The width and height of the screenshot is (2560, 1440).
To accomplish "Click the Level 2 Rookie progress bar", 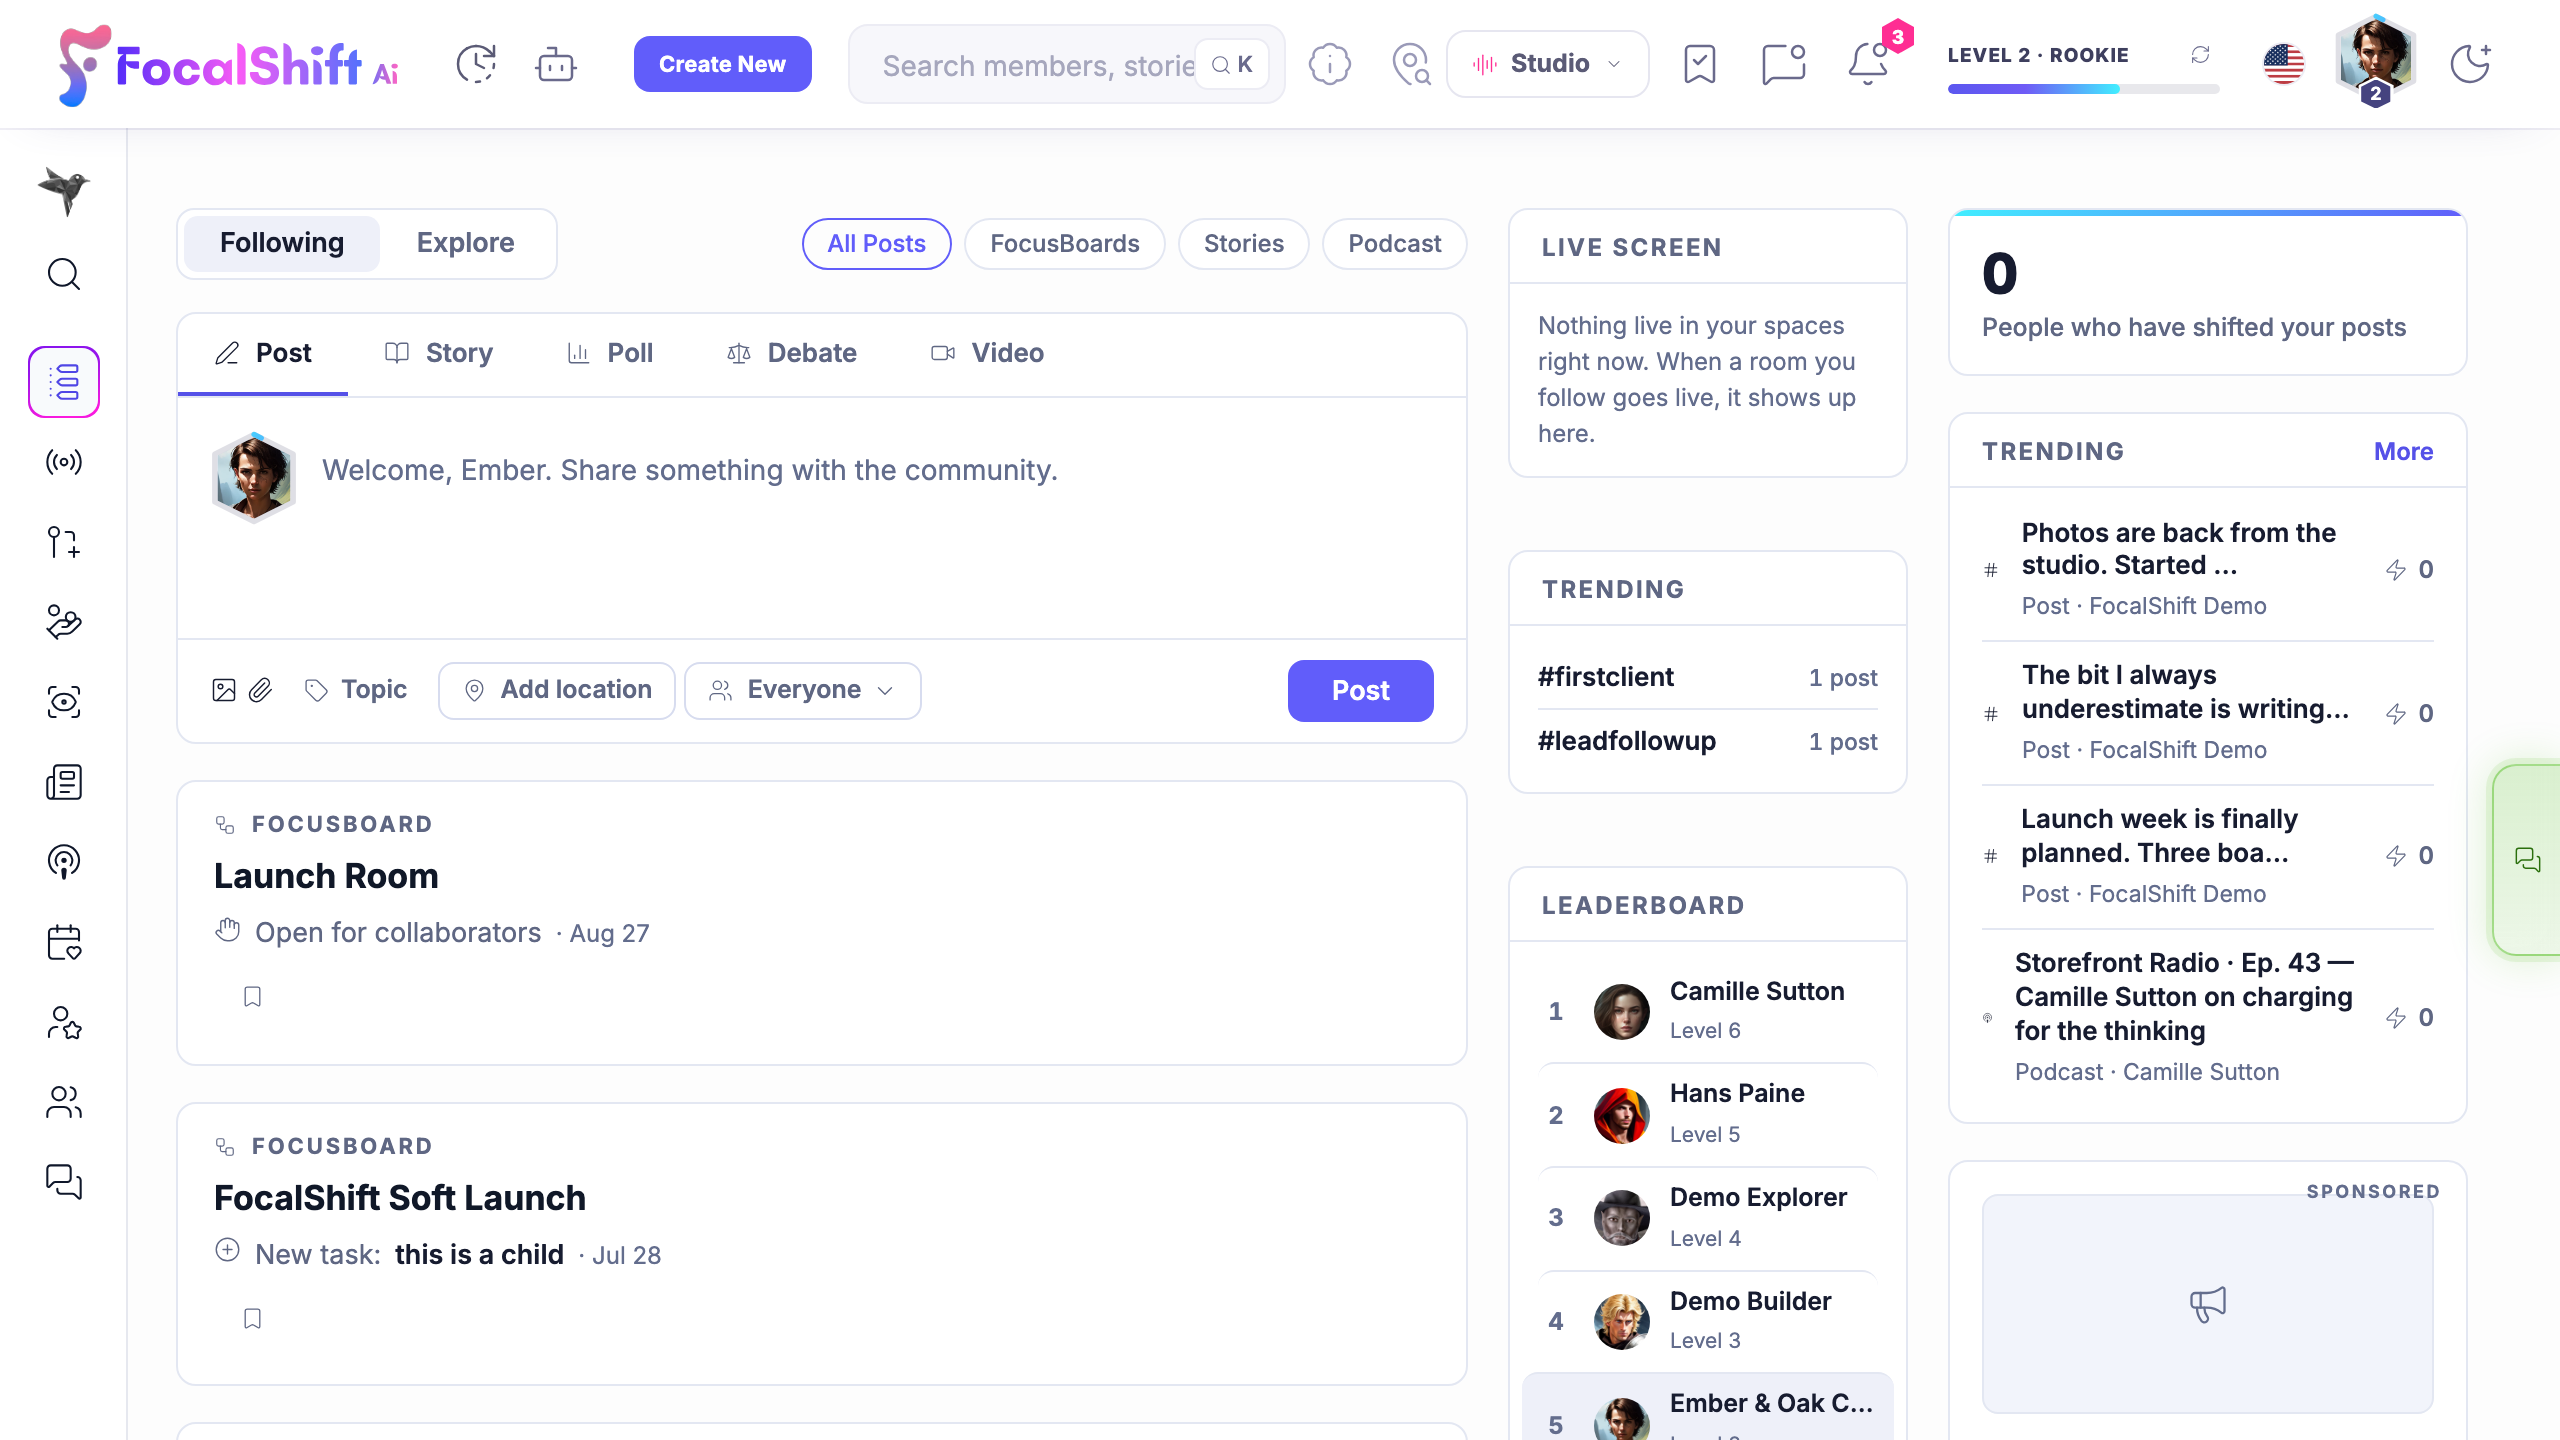I will [2083, 89].
